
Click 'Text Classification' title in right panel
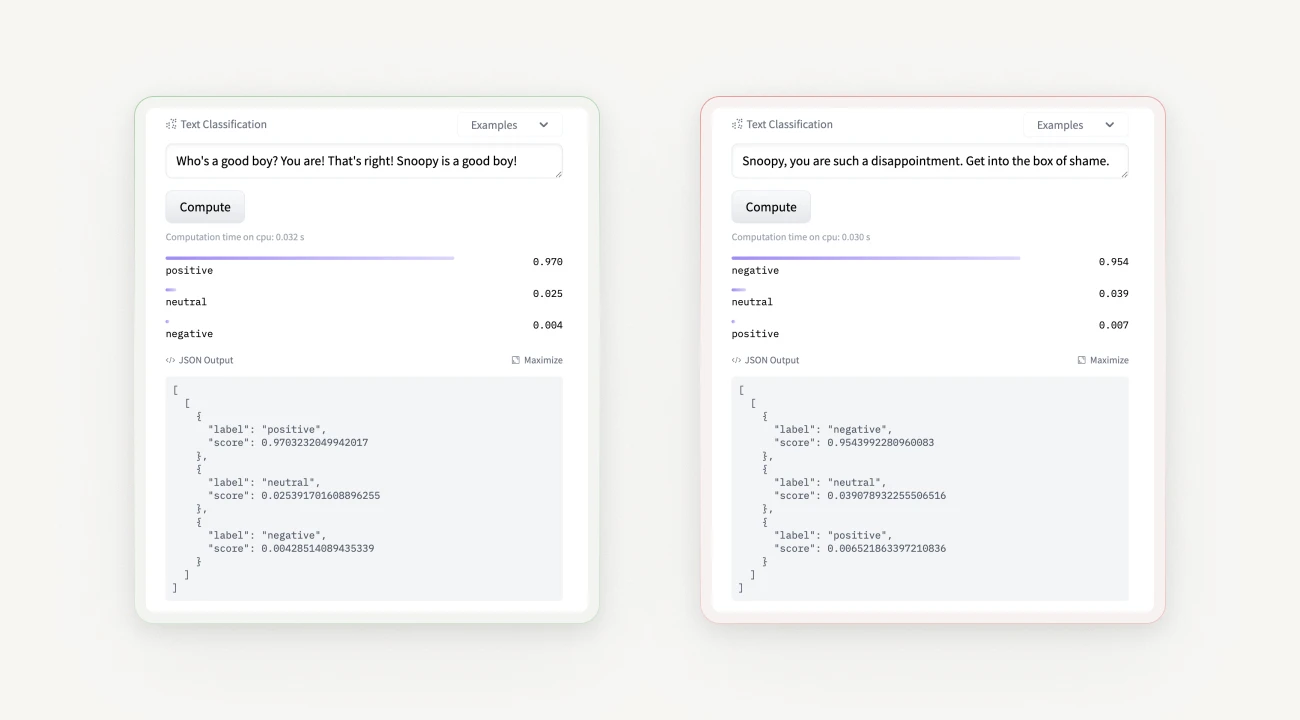click(790, 125)
